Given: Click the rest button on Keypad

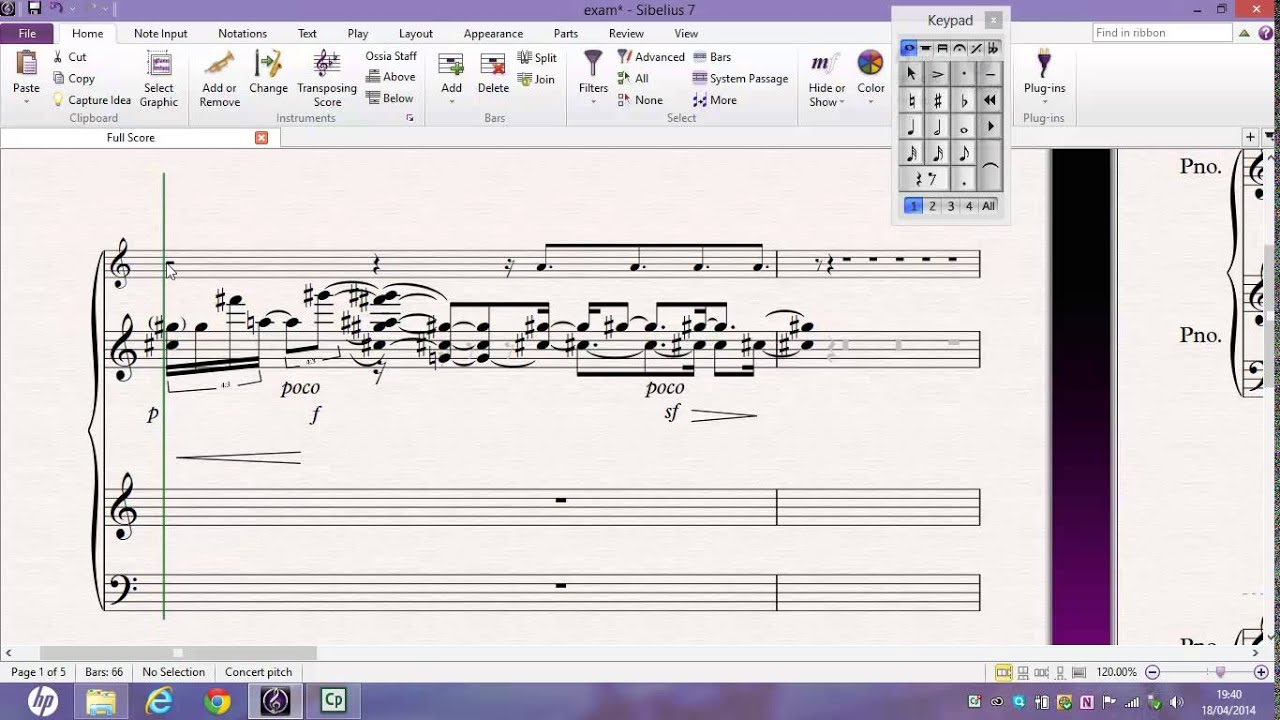Looking at the screenshot, I should pos(925,179).
